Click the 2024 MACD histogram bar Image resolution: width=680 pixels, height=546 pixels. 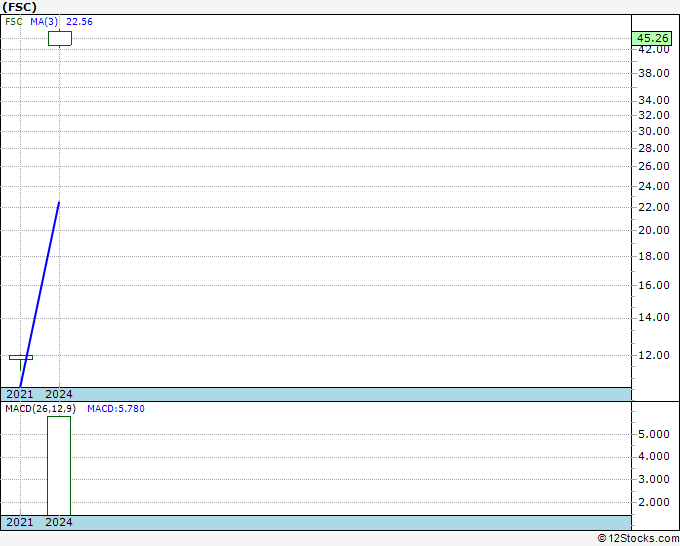59,466
